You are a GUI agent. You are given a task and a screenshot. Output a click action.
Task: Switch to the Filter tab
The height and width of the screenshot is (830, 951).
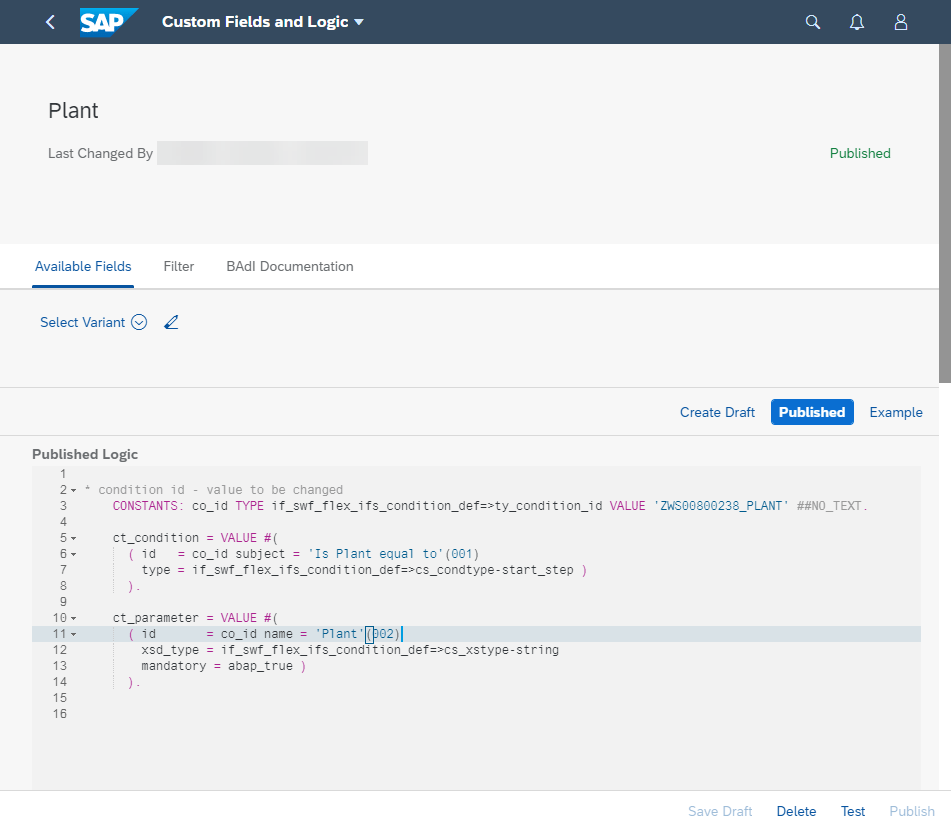(x=178, y=266)
